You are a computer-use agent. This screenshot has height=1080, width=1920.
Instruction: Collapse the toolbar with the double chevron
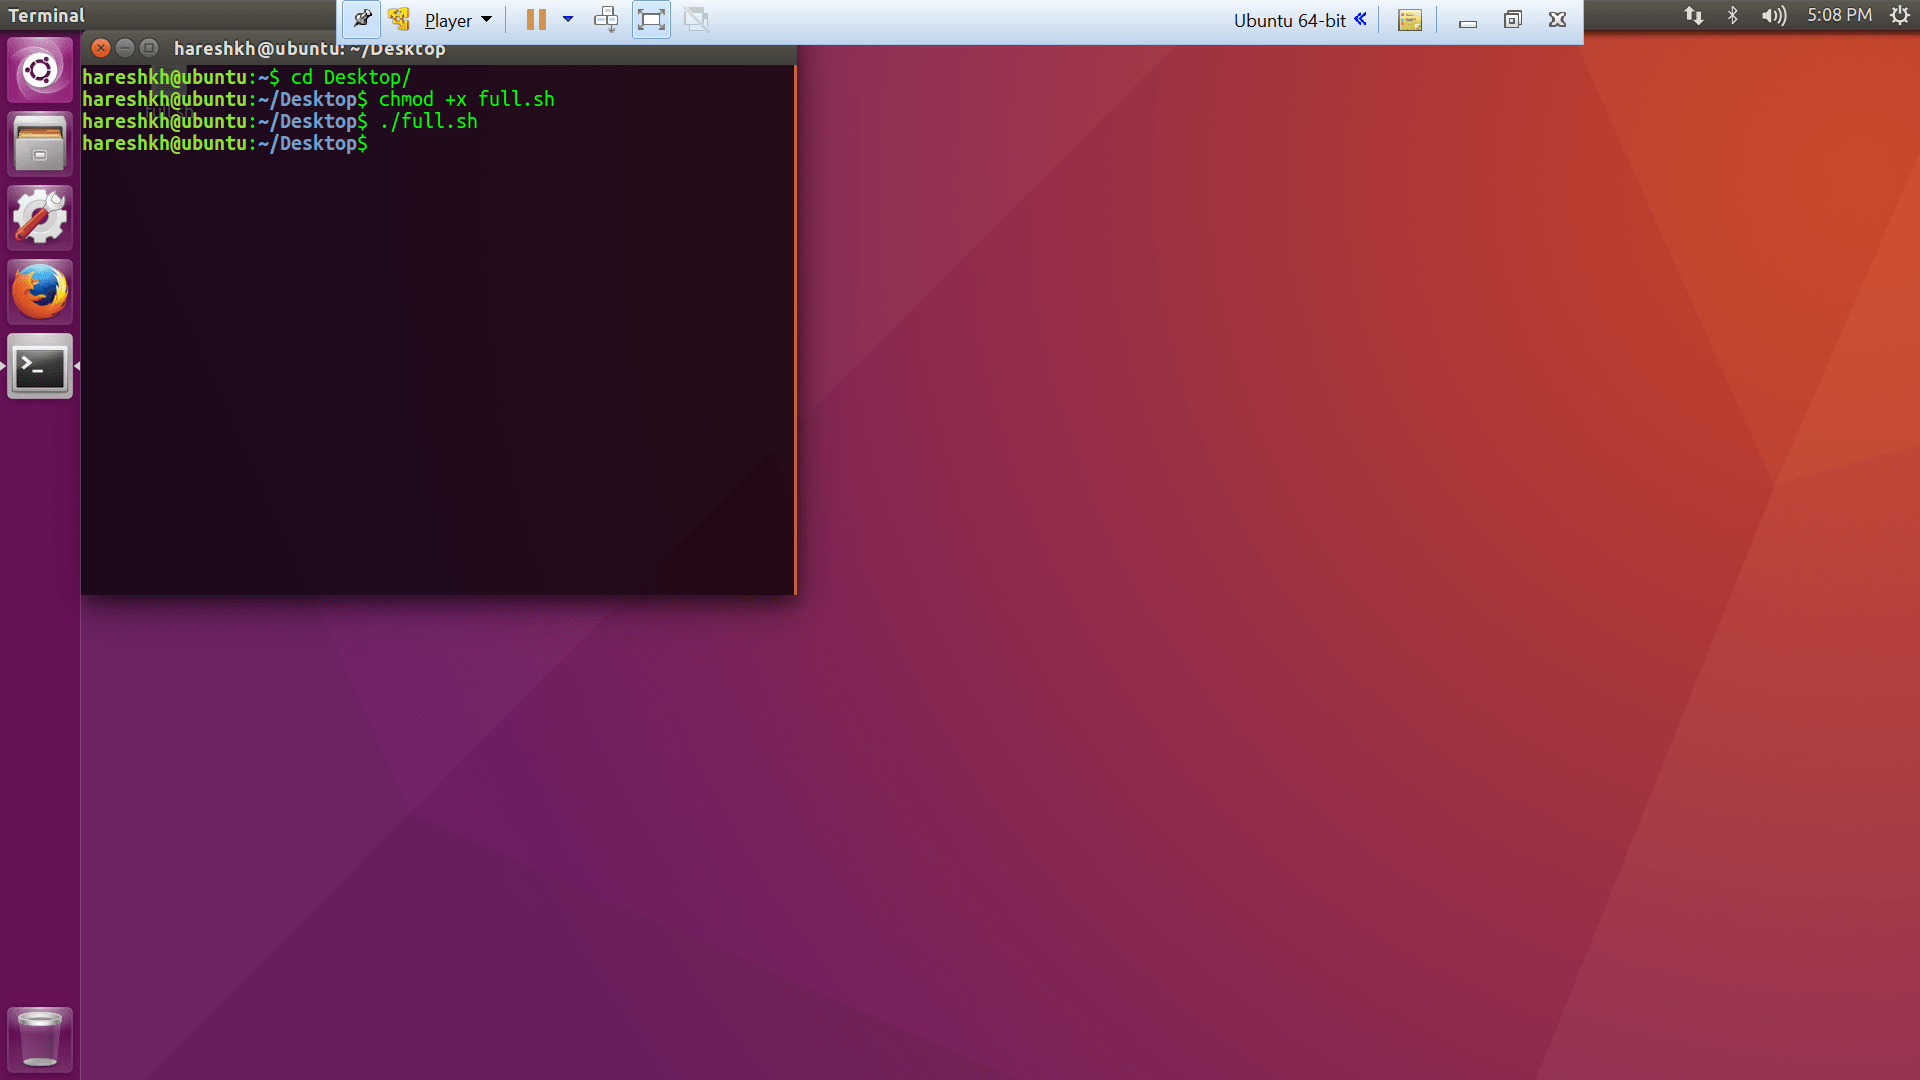pos(1359,18)
